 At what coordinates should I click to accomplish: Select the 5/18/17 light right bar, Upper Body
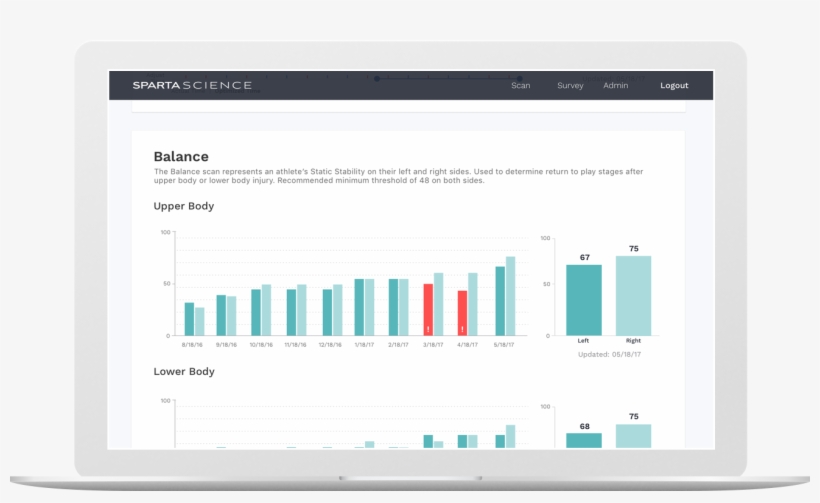click(x=511, y=296)
